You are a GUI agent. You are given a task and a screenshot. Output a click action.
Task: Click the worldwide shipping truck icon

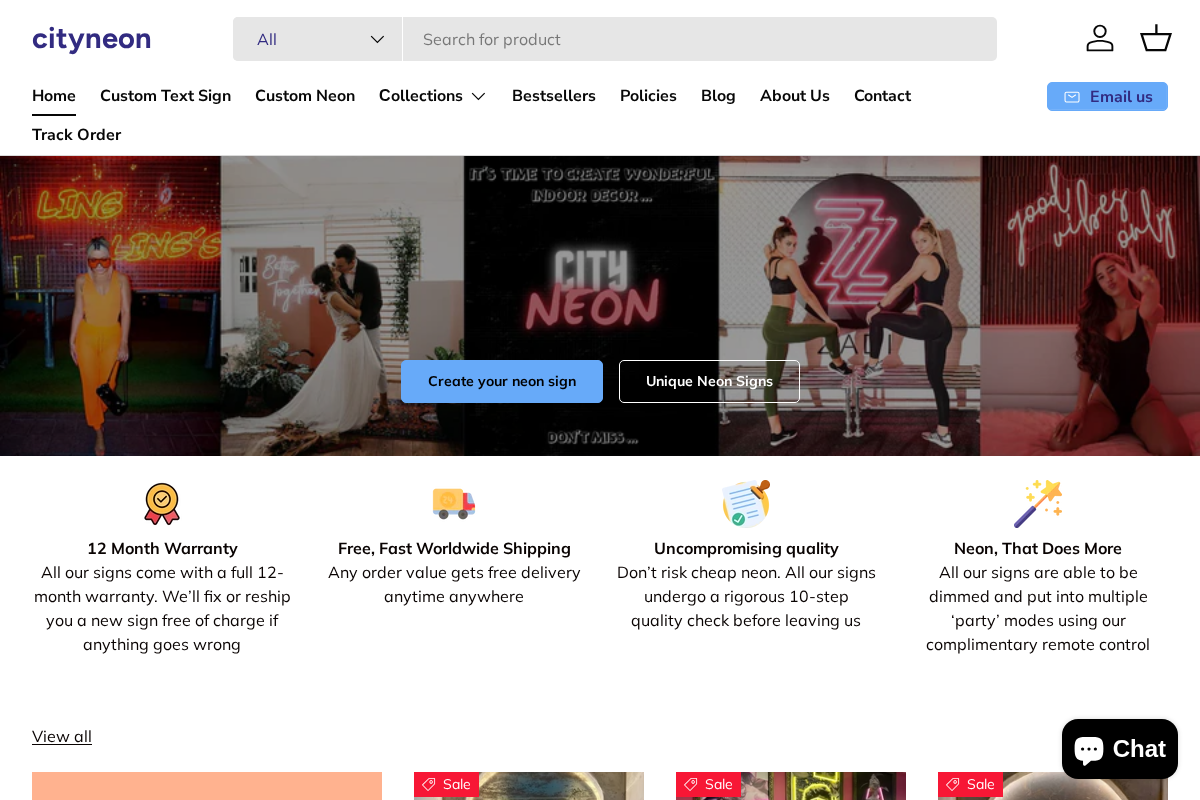pyautogui.click(x=454, y=503)
